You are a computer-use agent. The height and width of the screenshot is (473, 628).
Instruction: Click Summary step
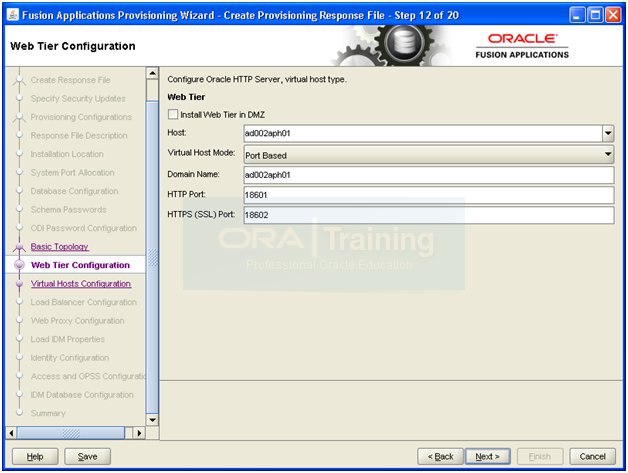(x=48, y=413)
